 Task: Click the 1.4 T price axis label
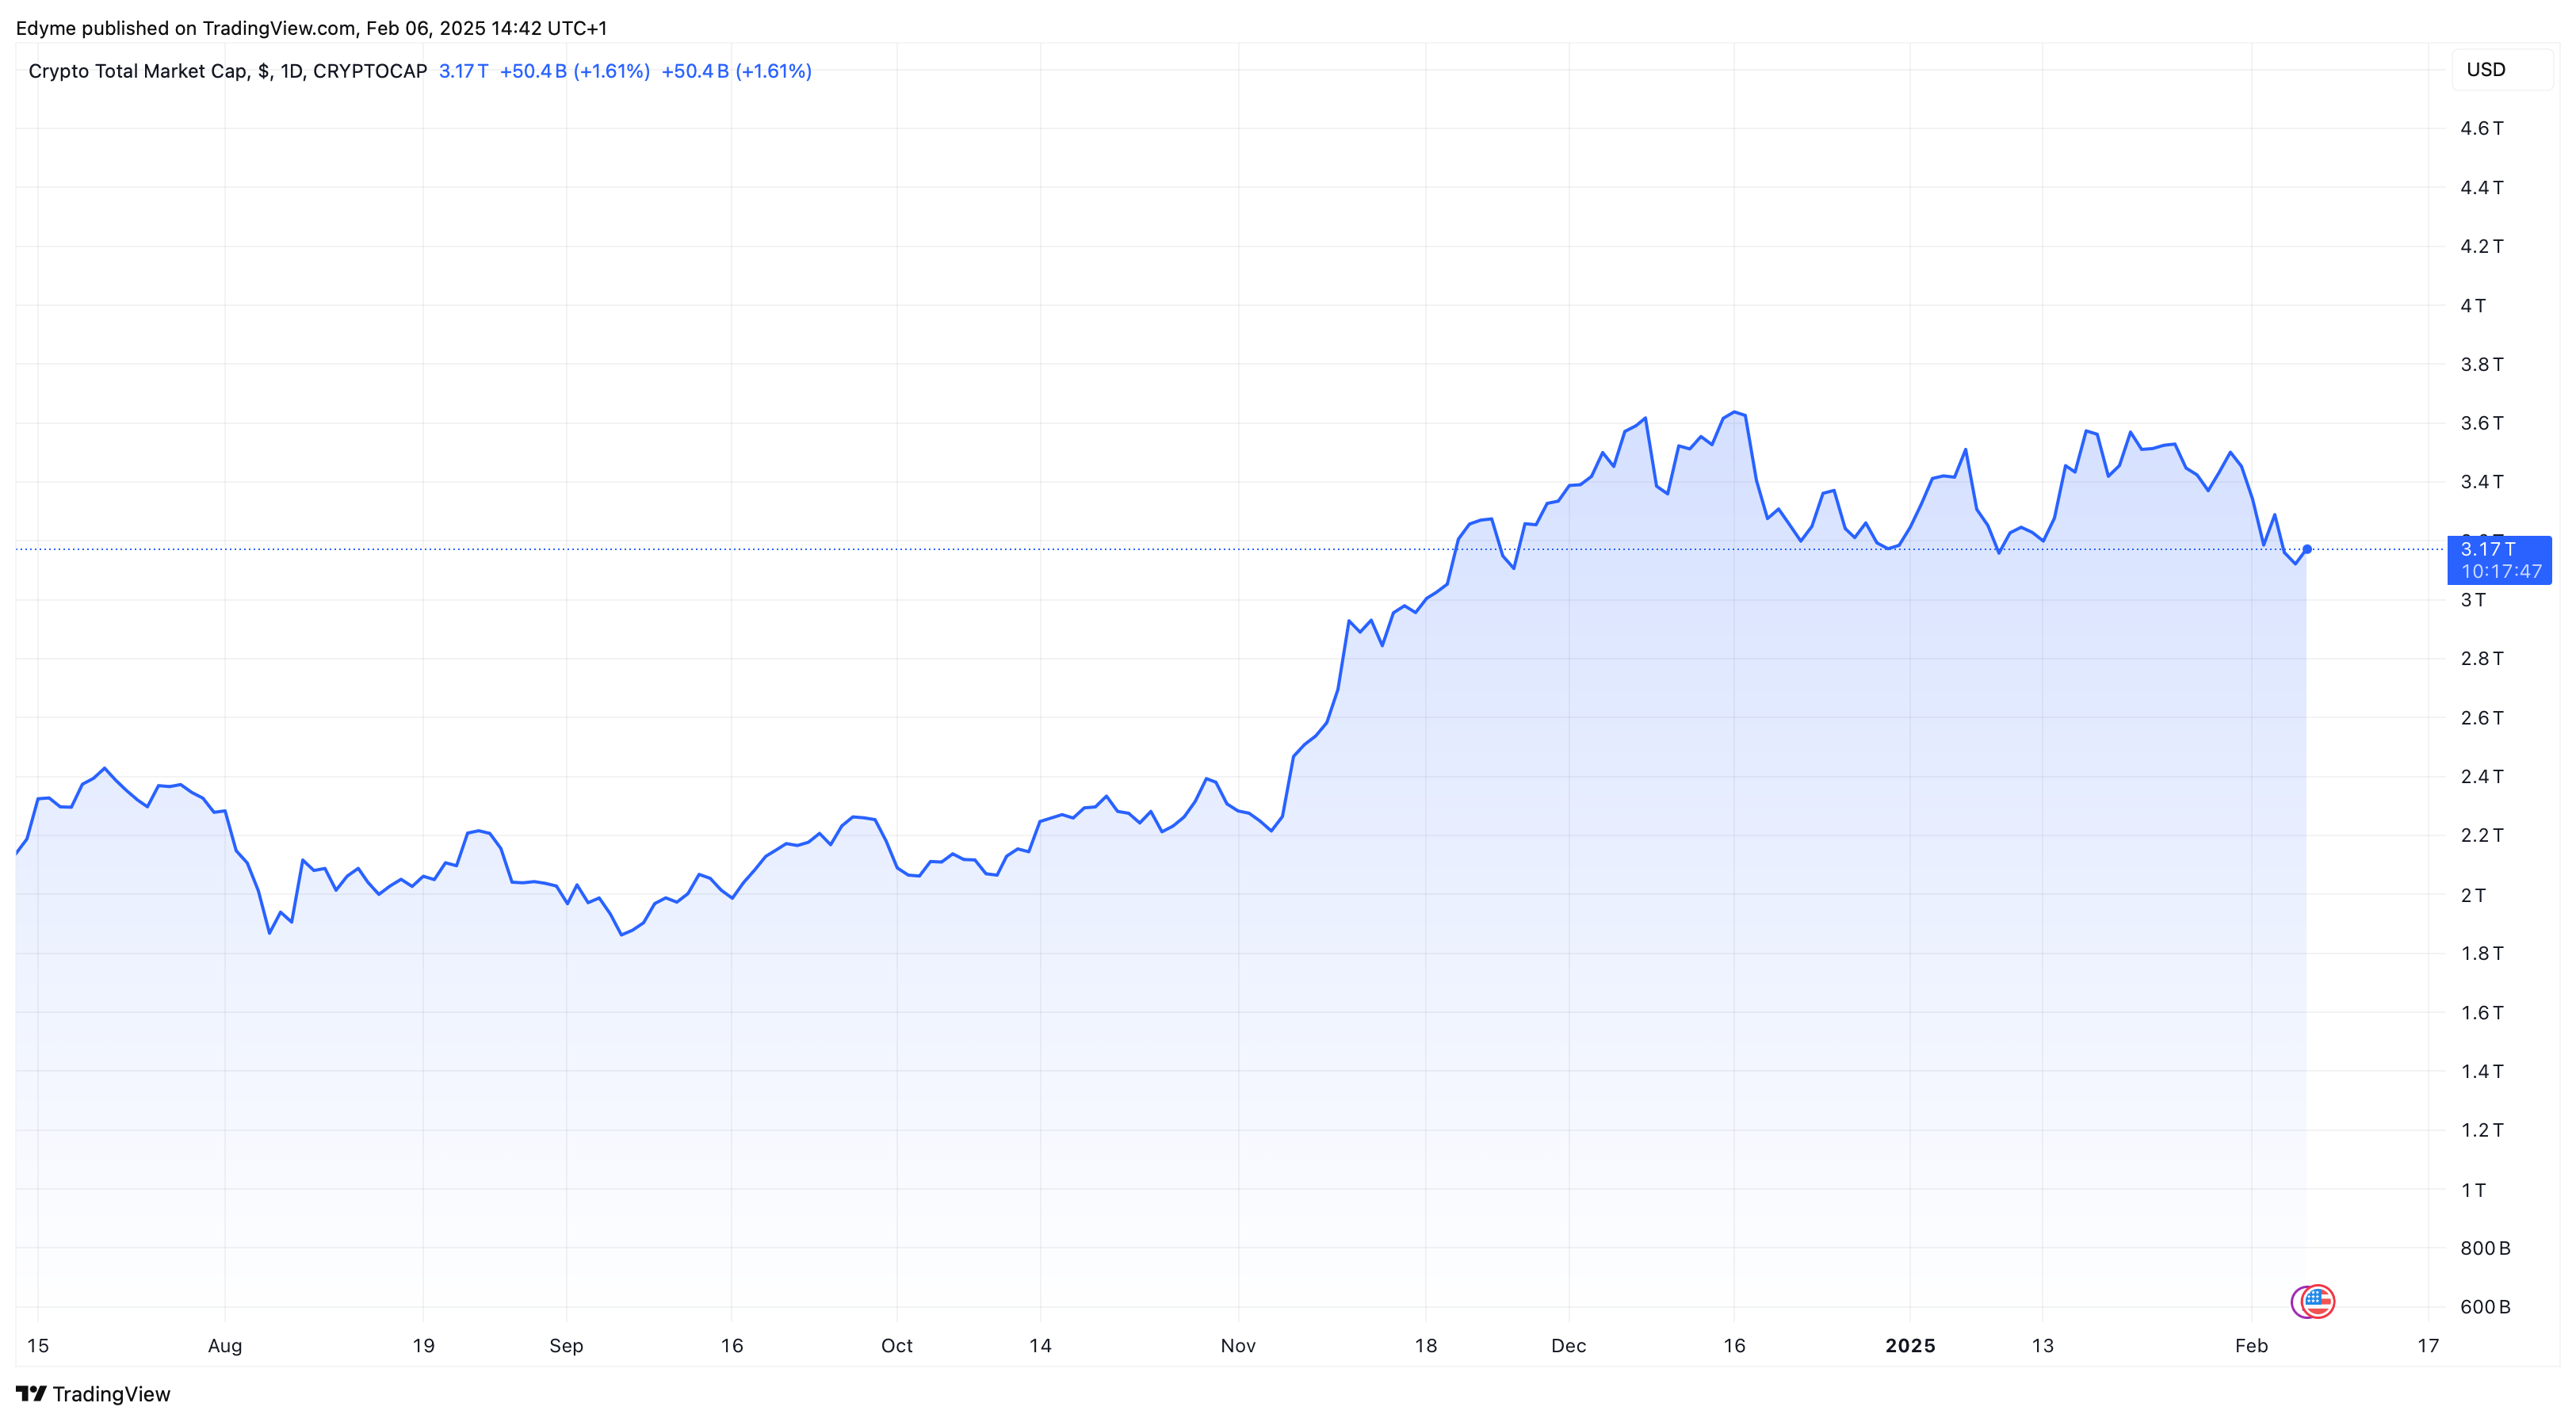(x=2482, y=1071)
